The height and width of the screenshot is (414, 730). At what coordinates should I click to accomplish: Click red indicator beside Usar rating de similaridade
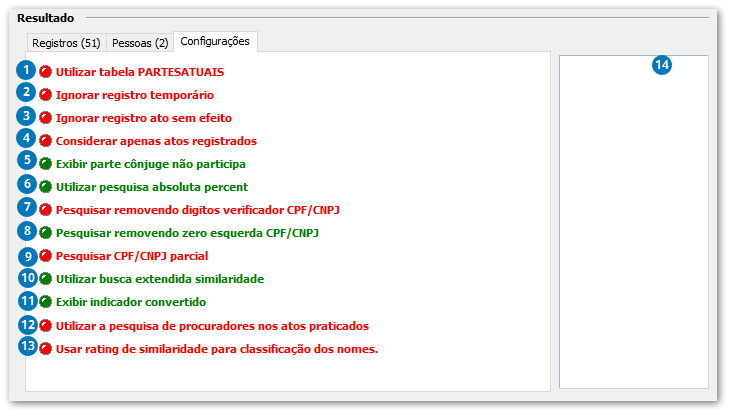[45, 349]
